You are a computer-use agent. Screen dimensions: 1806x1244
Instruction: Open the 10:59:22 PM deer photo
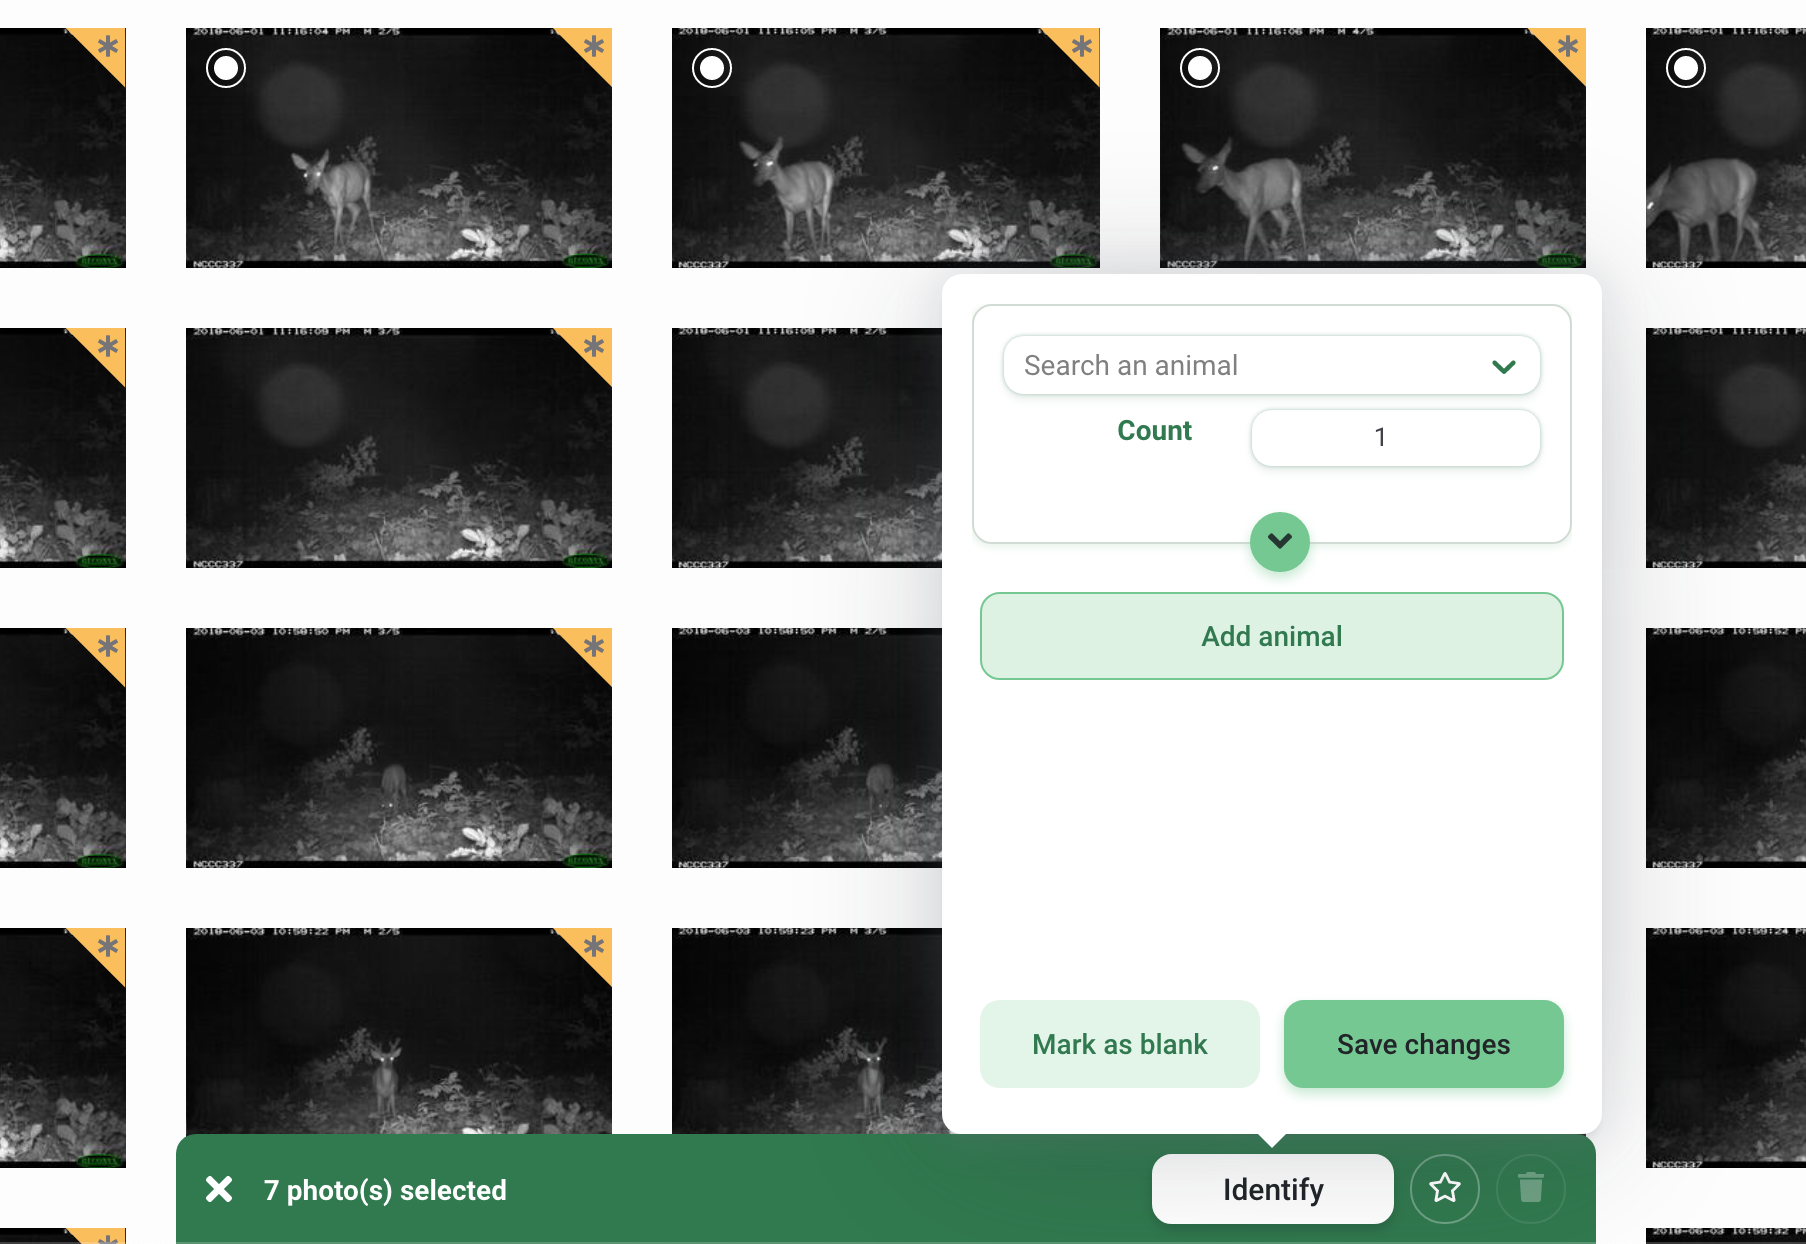(399, 1030)
